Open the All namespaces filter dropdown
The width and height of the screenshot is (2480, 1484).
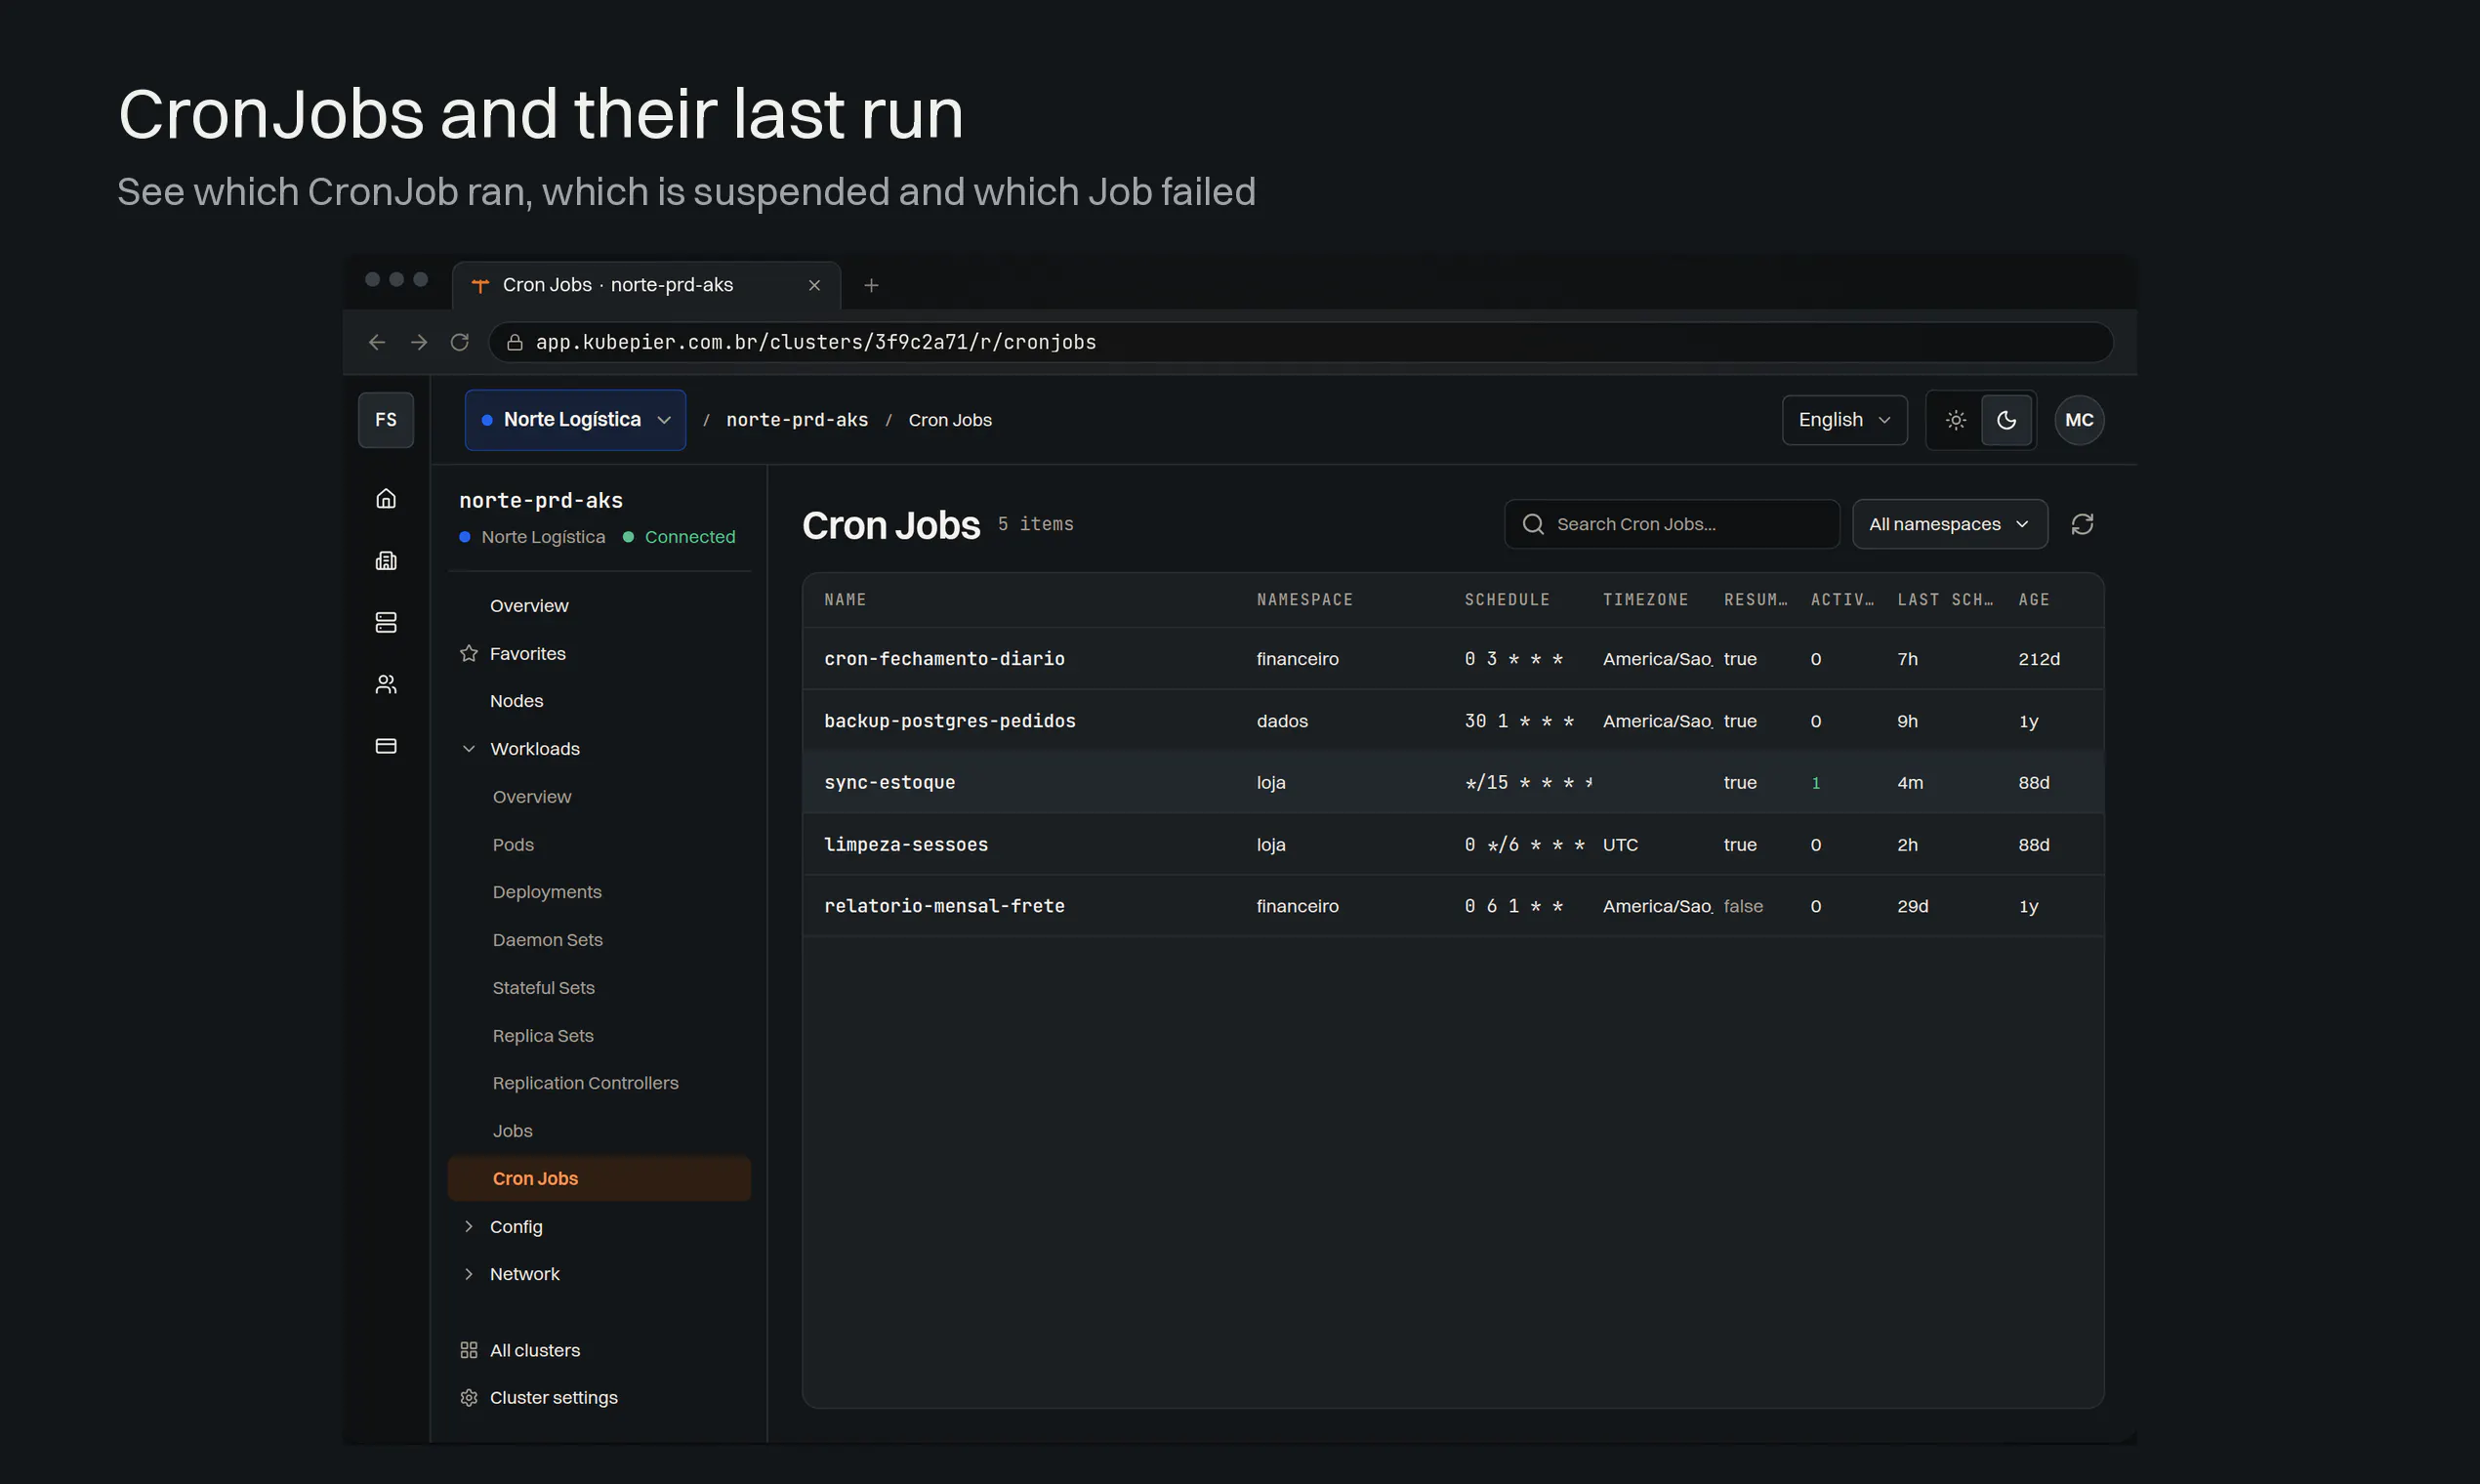(1949, 524)
